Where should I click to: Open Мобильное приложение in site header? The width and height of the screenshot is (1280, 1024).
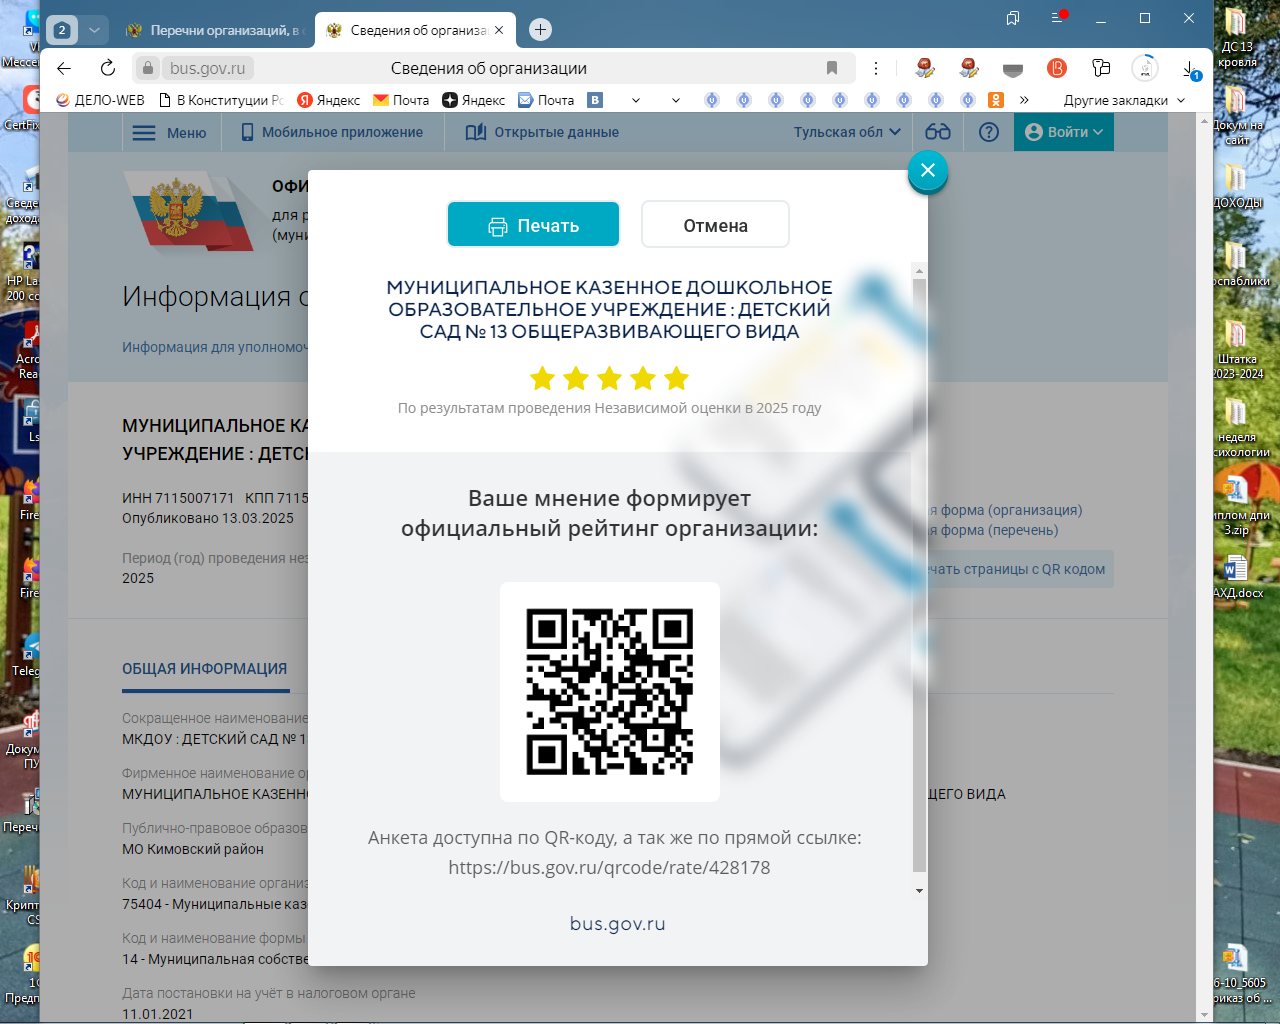(x=332, y=132)
